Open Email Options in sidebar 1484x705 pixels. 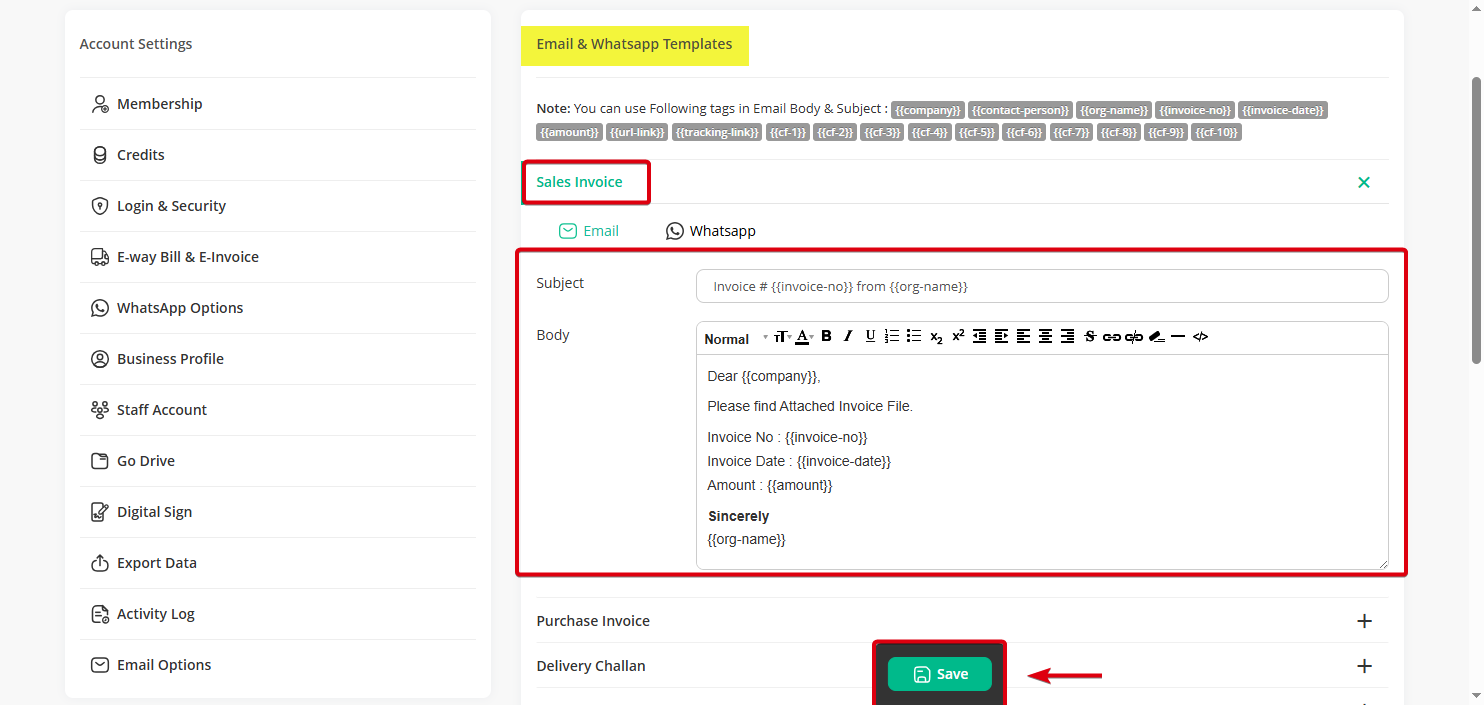point(278,665)
